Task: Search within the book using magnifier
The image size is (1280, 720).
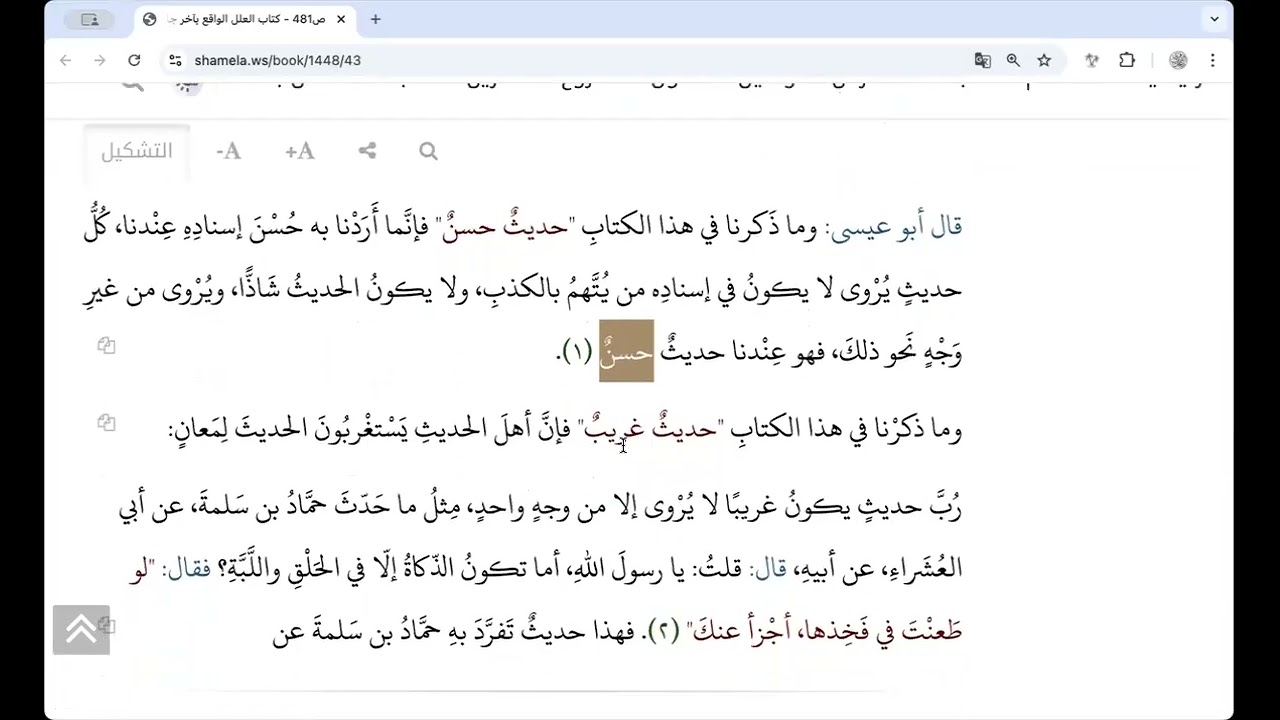Action: [428, 151]
